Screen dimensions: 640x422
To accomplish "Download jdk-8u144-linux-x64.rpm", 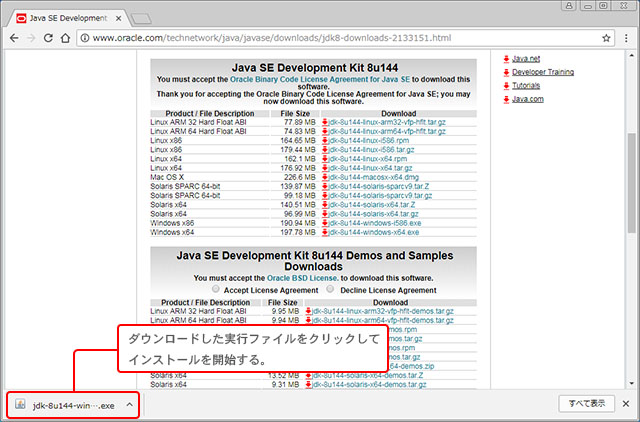I will [x=368, y=159].
